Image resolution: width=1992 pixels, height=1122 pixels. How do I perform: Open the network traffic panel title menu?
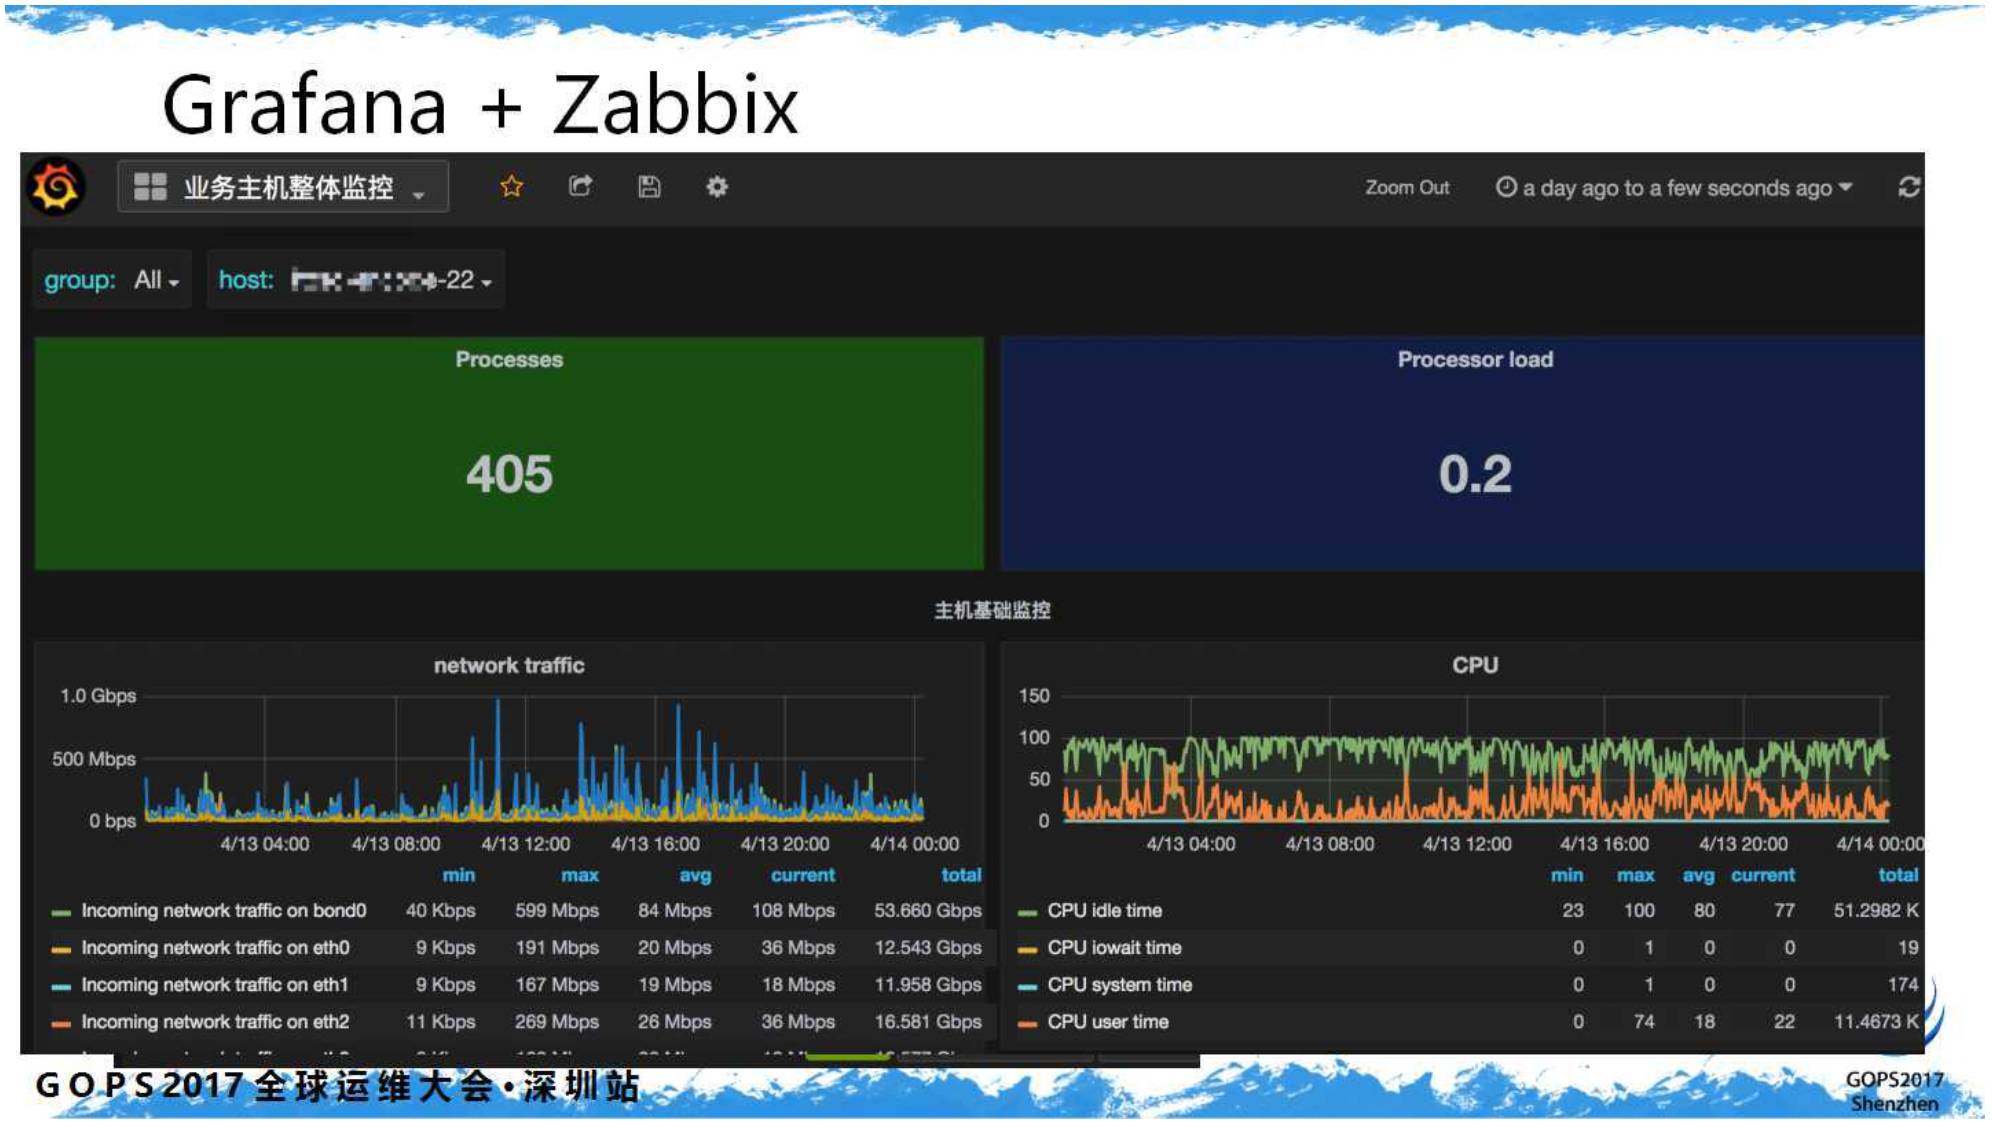pyautogui.click(x=509, y=666)
